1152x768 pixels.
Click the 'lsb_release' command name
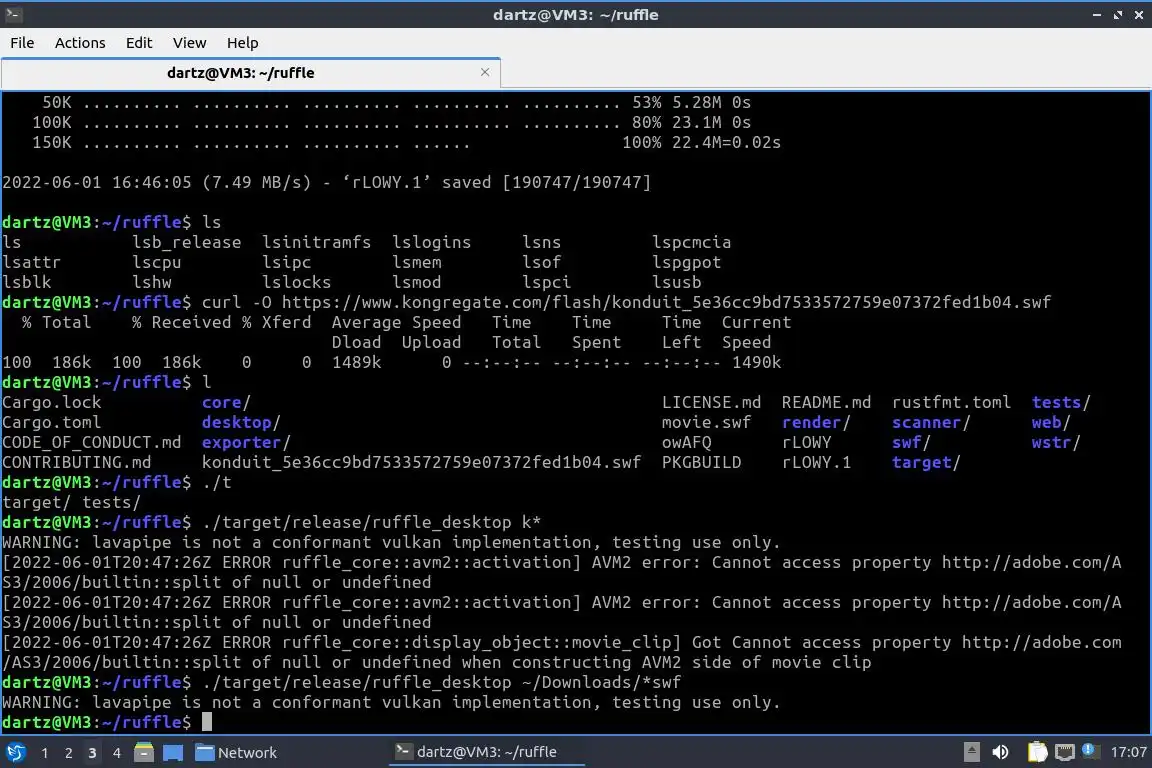(187, 243)
